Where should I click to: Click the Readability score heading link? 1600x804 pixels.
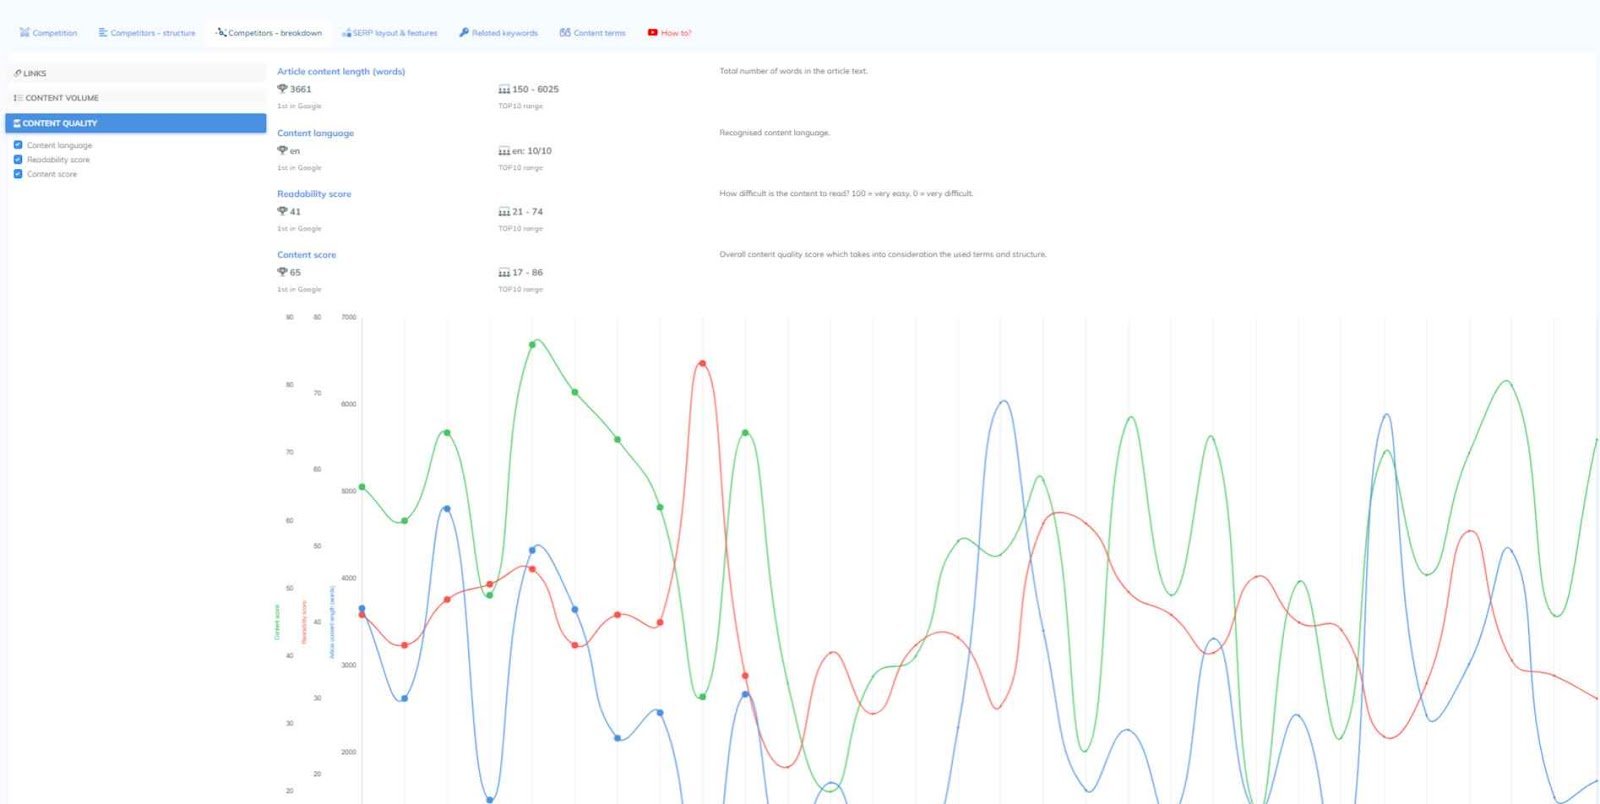(314, 194)
